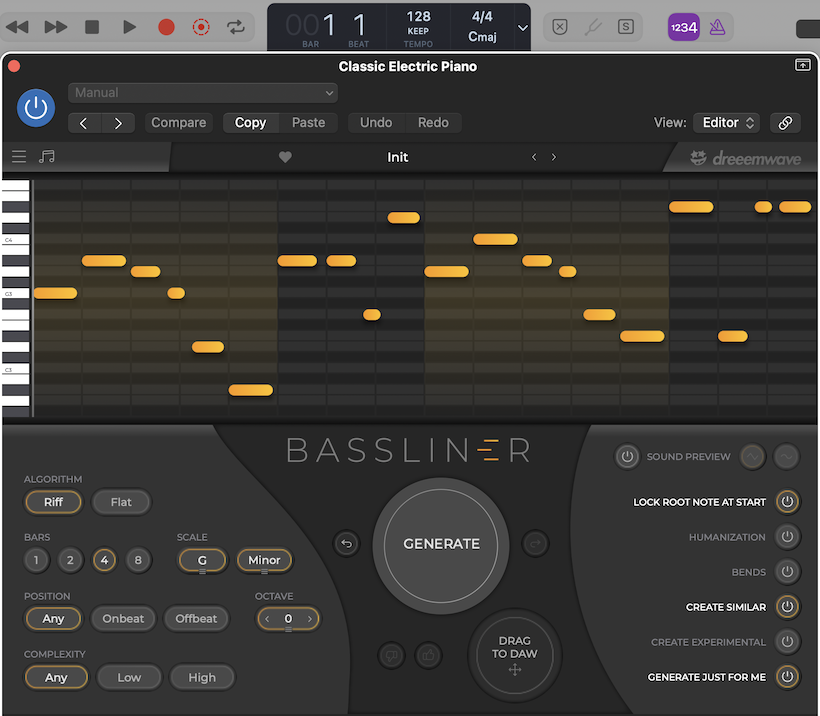The image size is (820, 716).
Task: Click the thumbs up icon
Action: tap(428, 655)
